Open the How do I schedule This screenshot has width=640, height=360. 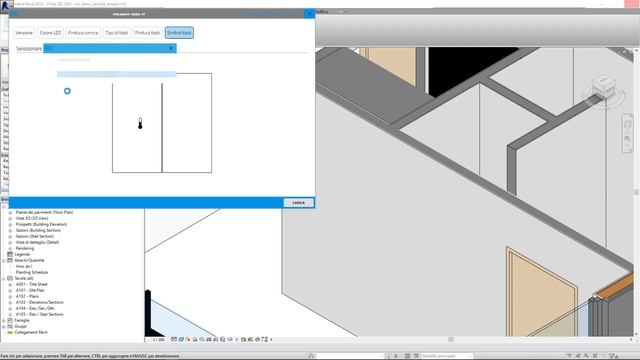[x=24, y=266]
